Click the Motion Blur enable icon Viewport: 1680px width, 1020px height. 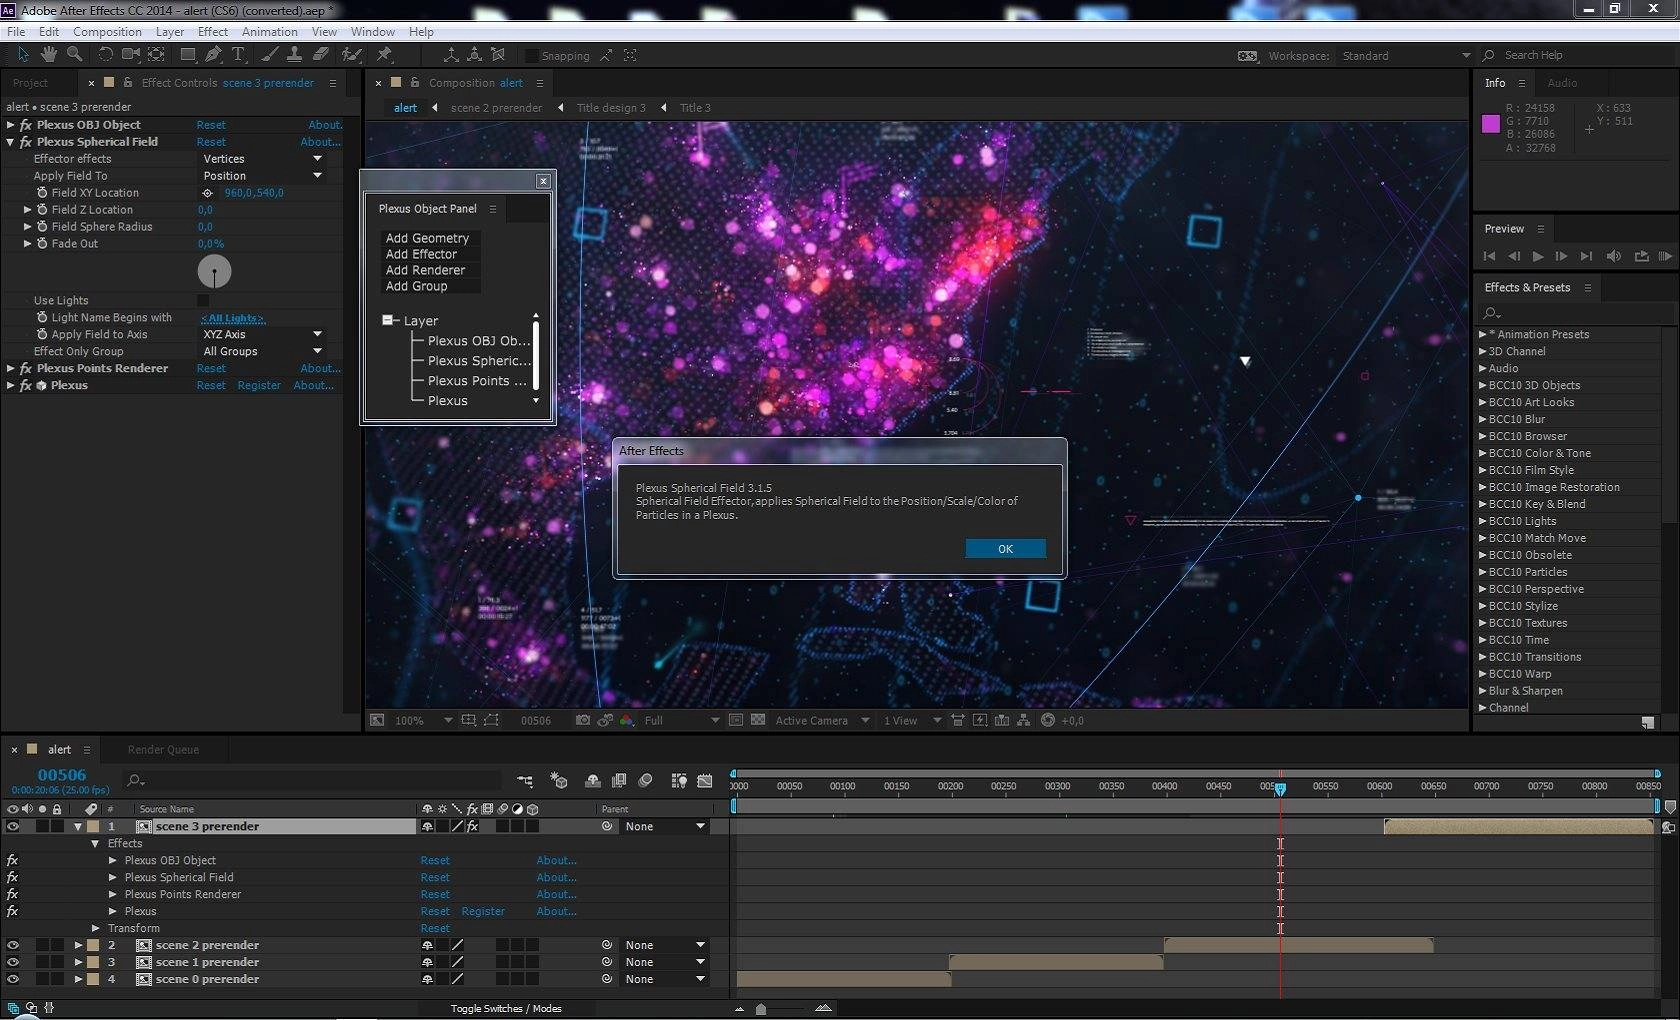coord(645,780)
